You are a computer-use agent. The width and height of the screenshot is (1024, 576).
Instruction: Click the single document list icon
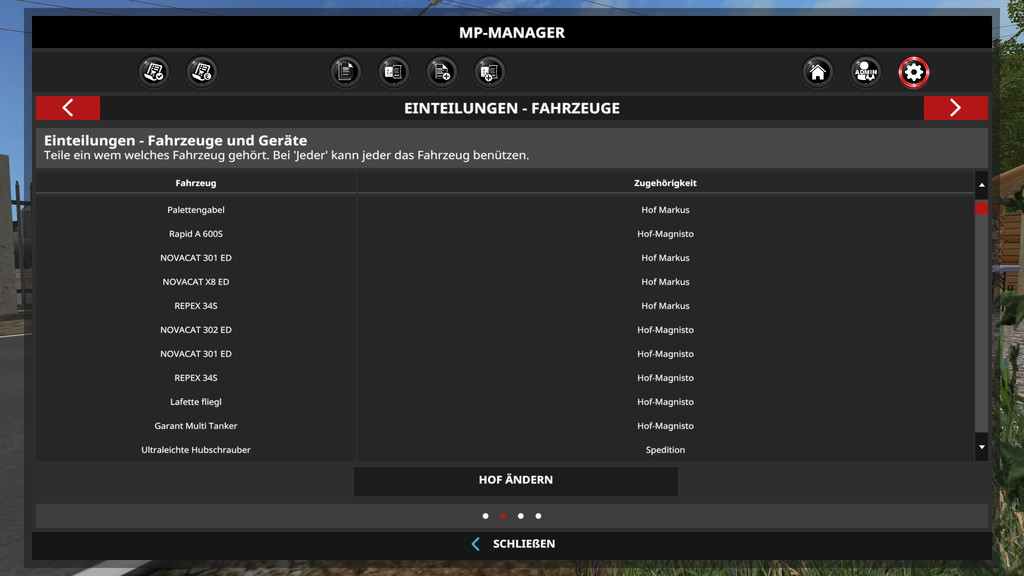coord(346,72)
